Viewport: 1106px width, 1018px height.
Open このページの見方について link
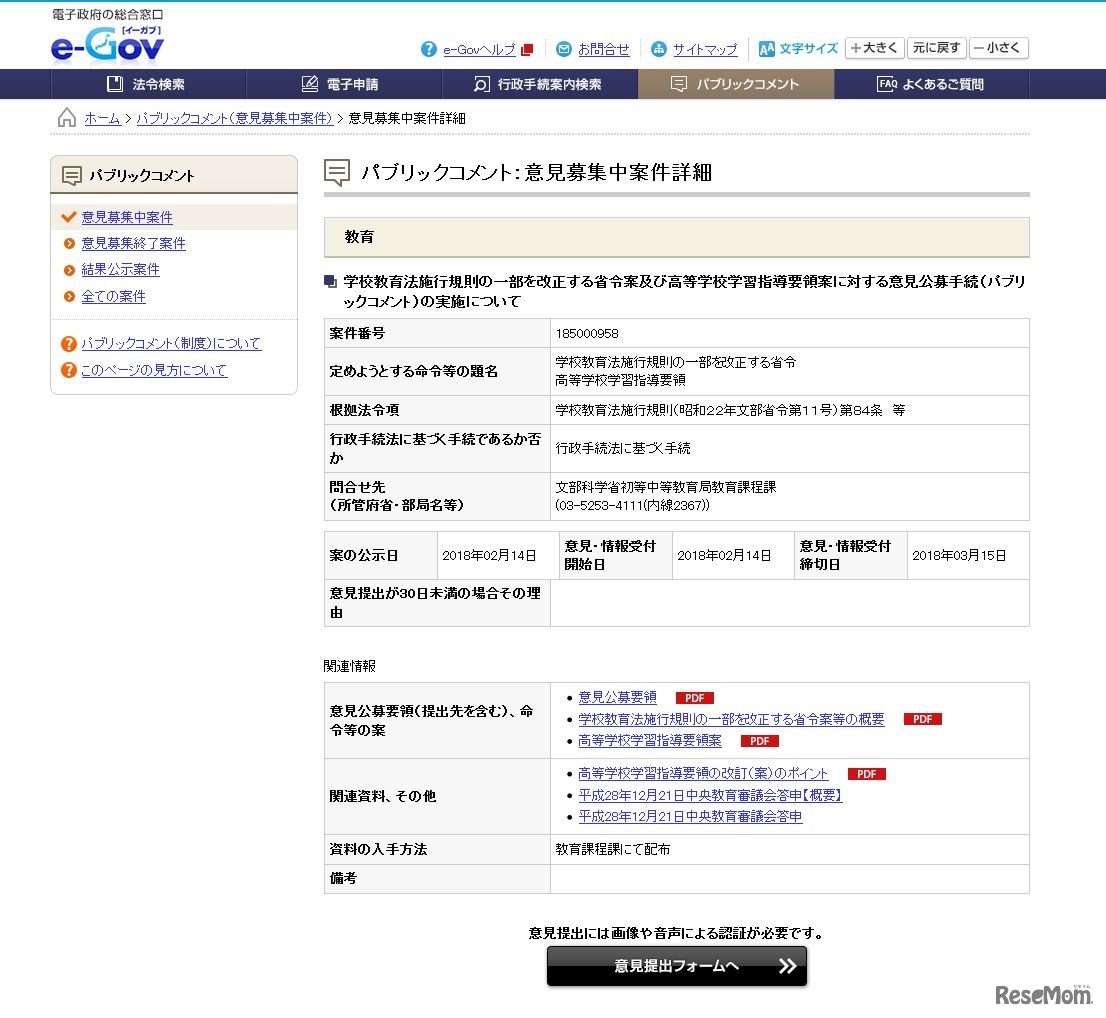coord(154,370)
